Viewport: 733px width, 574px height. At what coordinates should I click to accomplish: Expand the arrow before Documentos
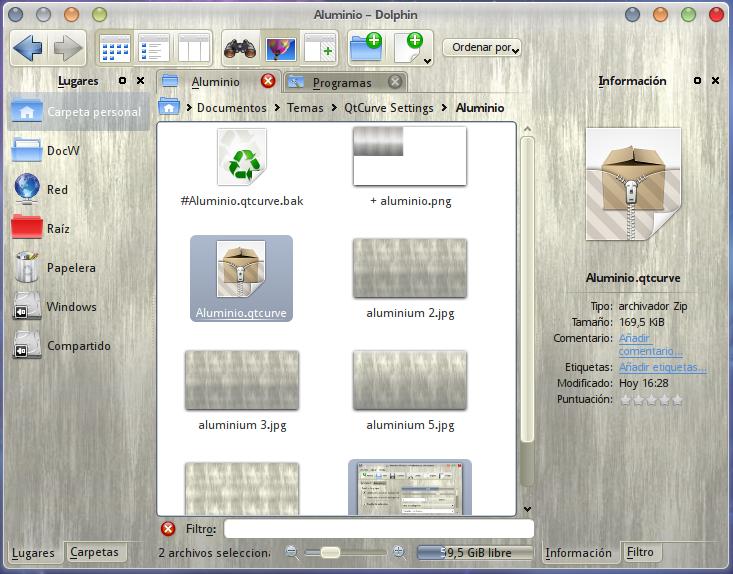click(x=189, y=108)
